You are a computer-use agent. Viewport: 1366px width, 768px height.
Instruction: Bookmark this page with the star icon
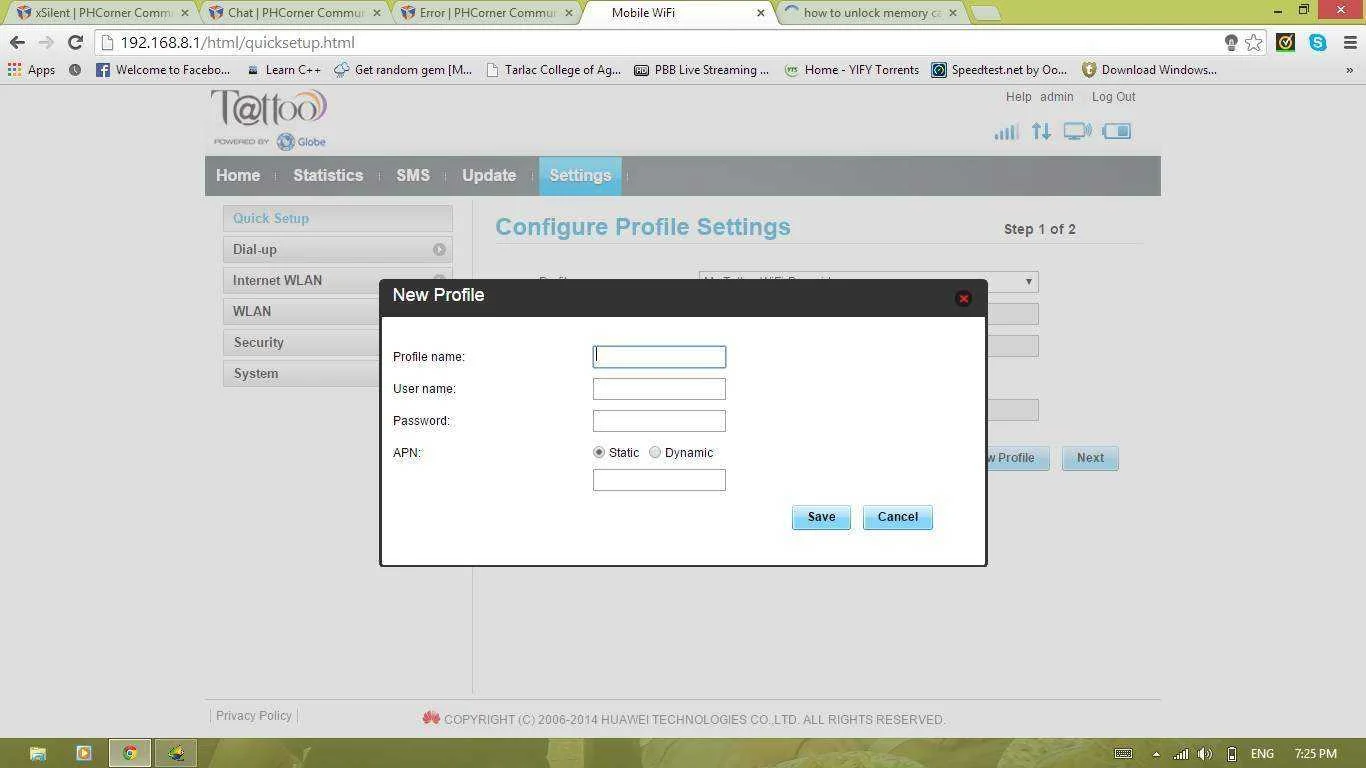click(1254, 43)
